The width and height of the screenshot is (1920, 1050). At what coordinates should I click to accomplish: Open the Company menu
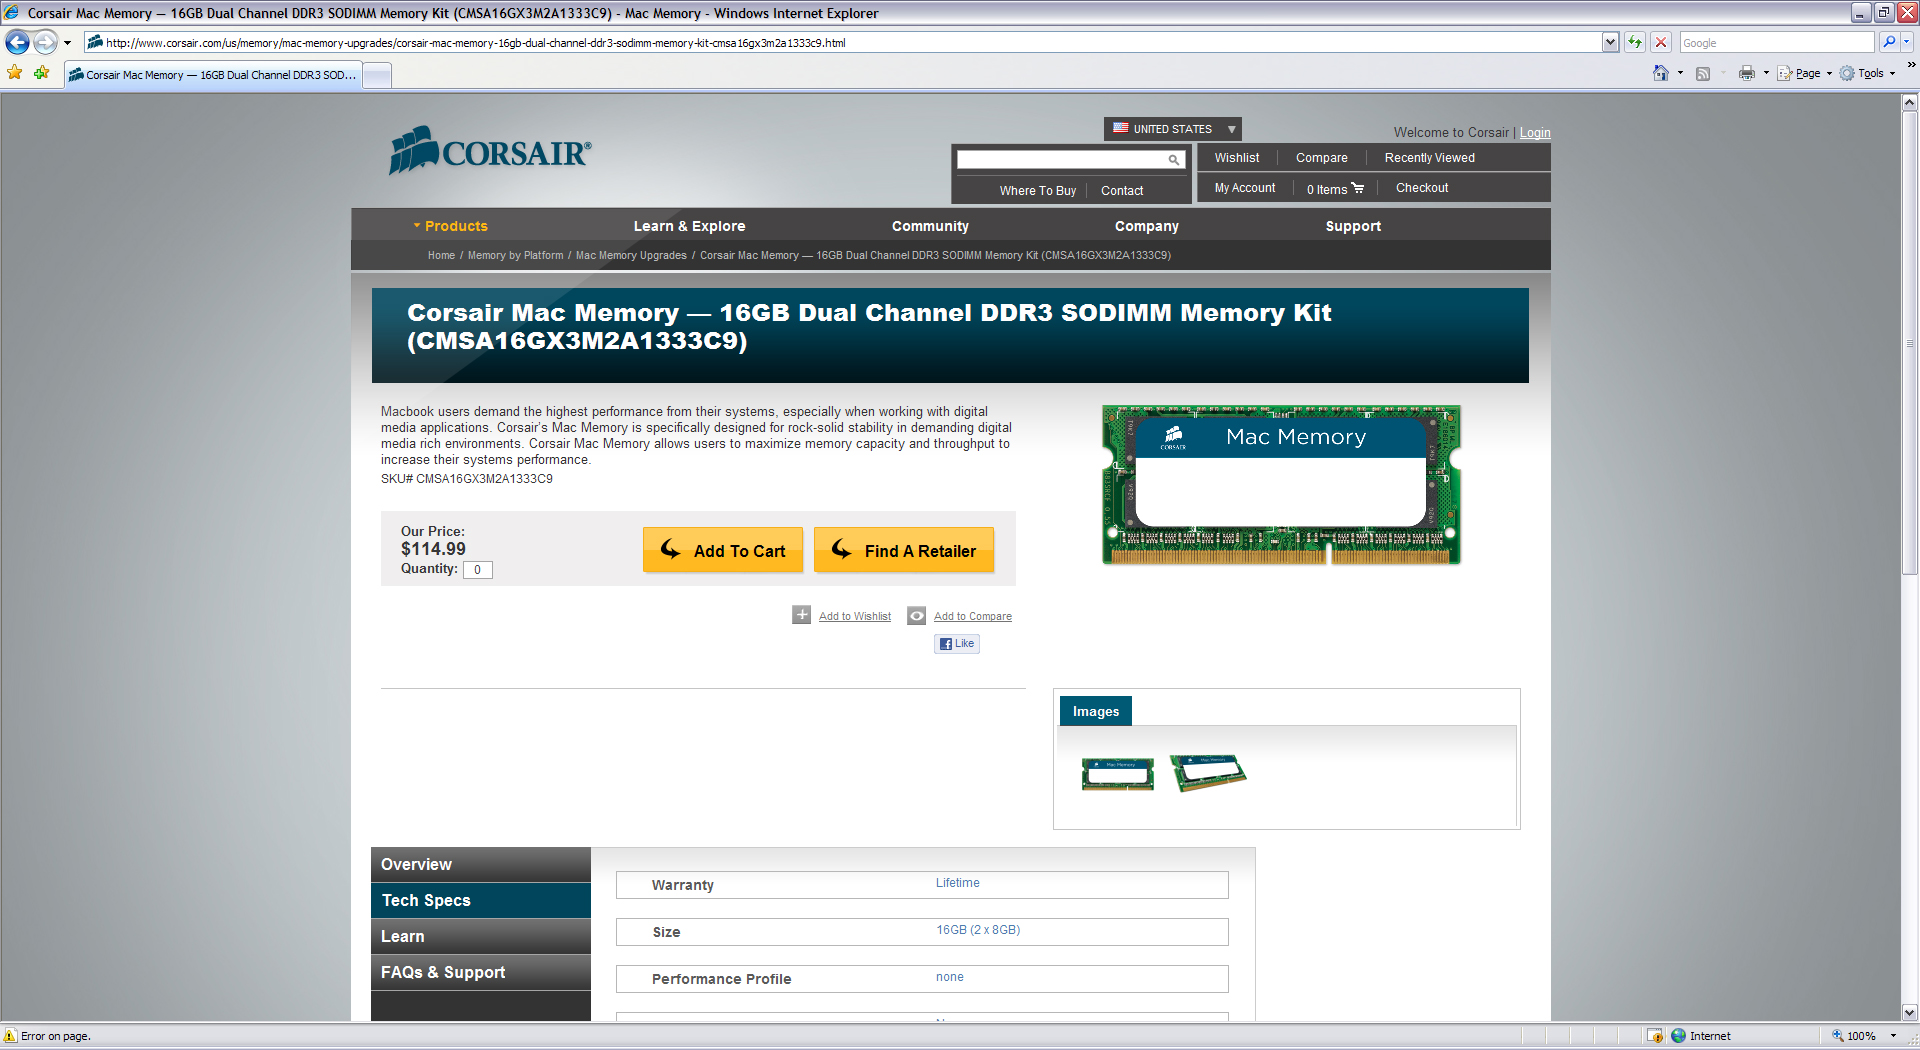(1146, 226)
